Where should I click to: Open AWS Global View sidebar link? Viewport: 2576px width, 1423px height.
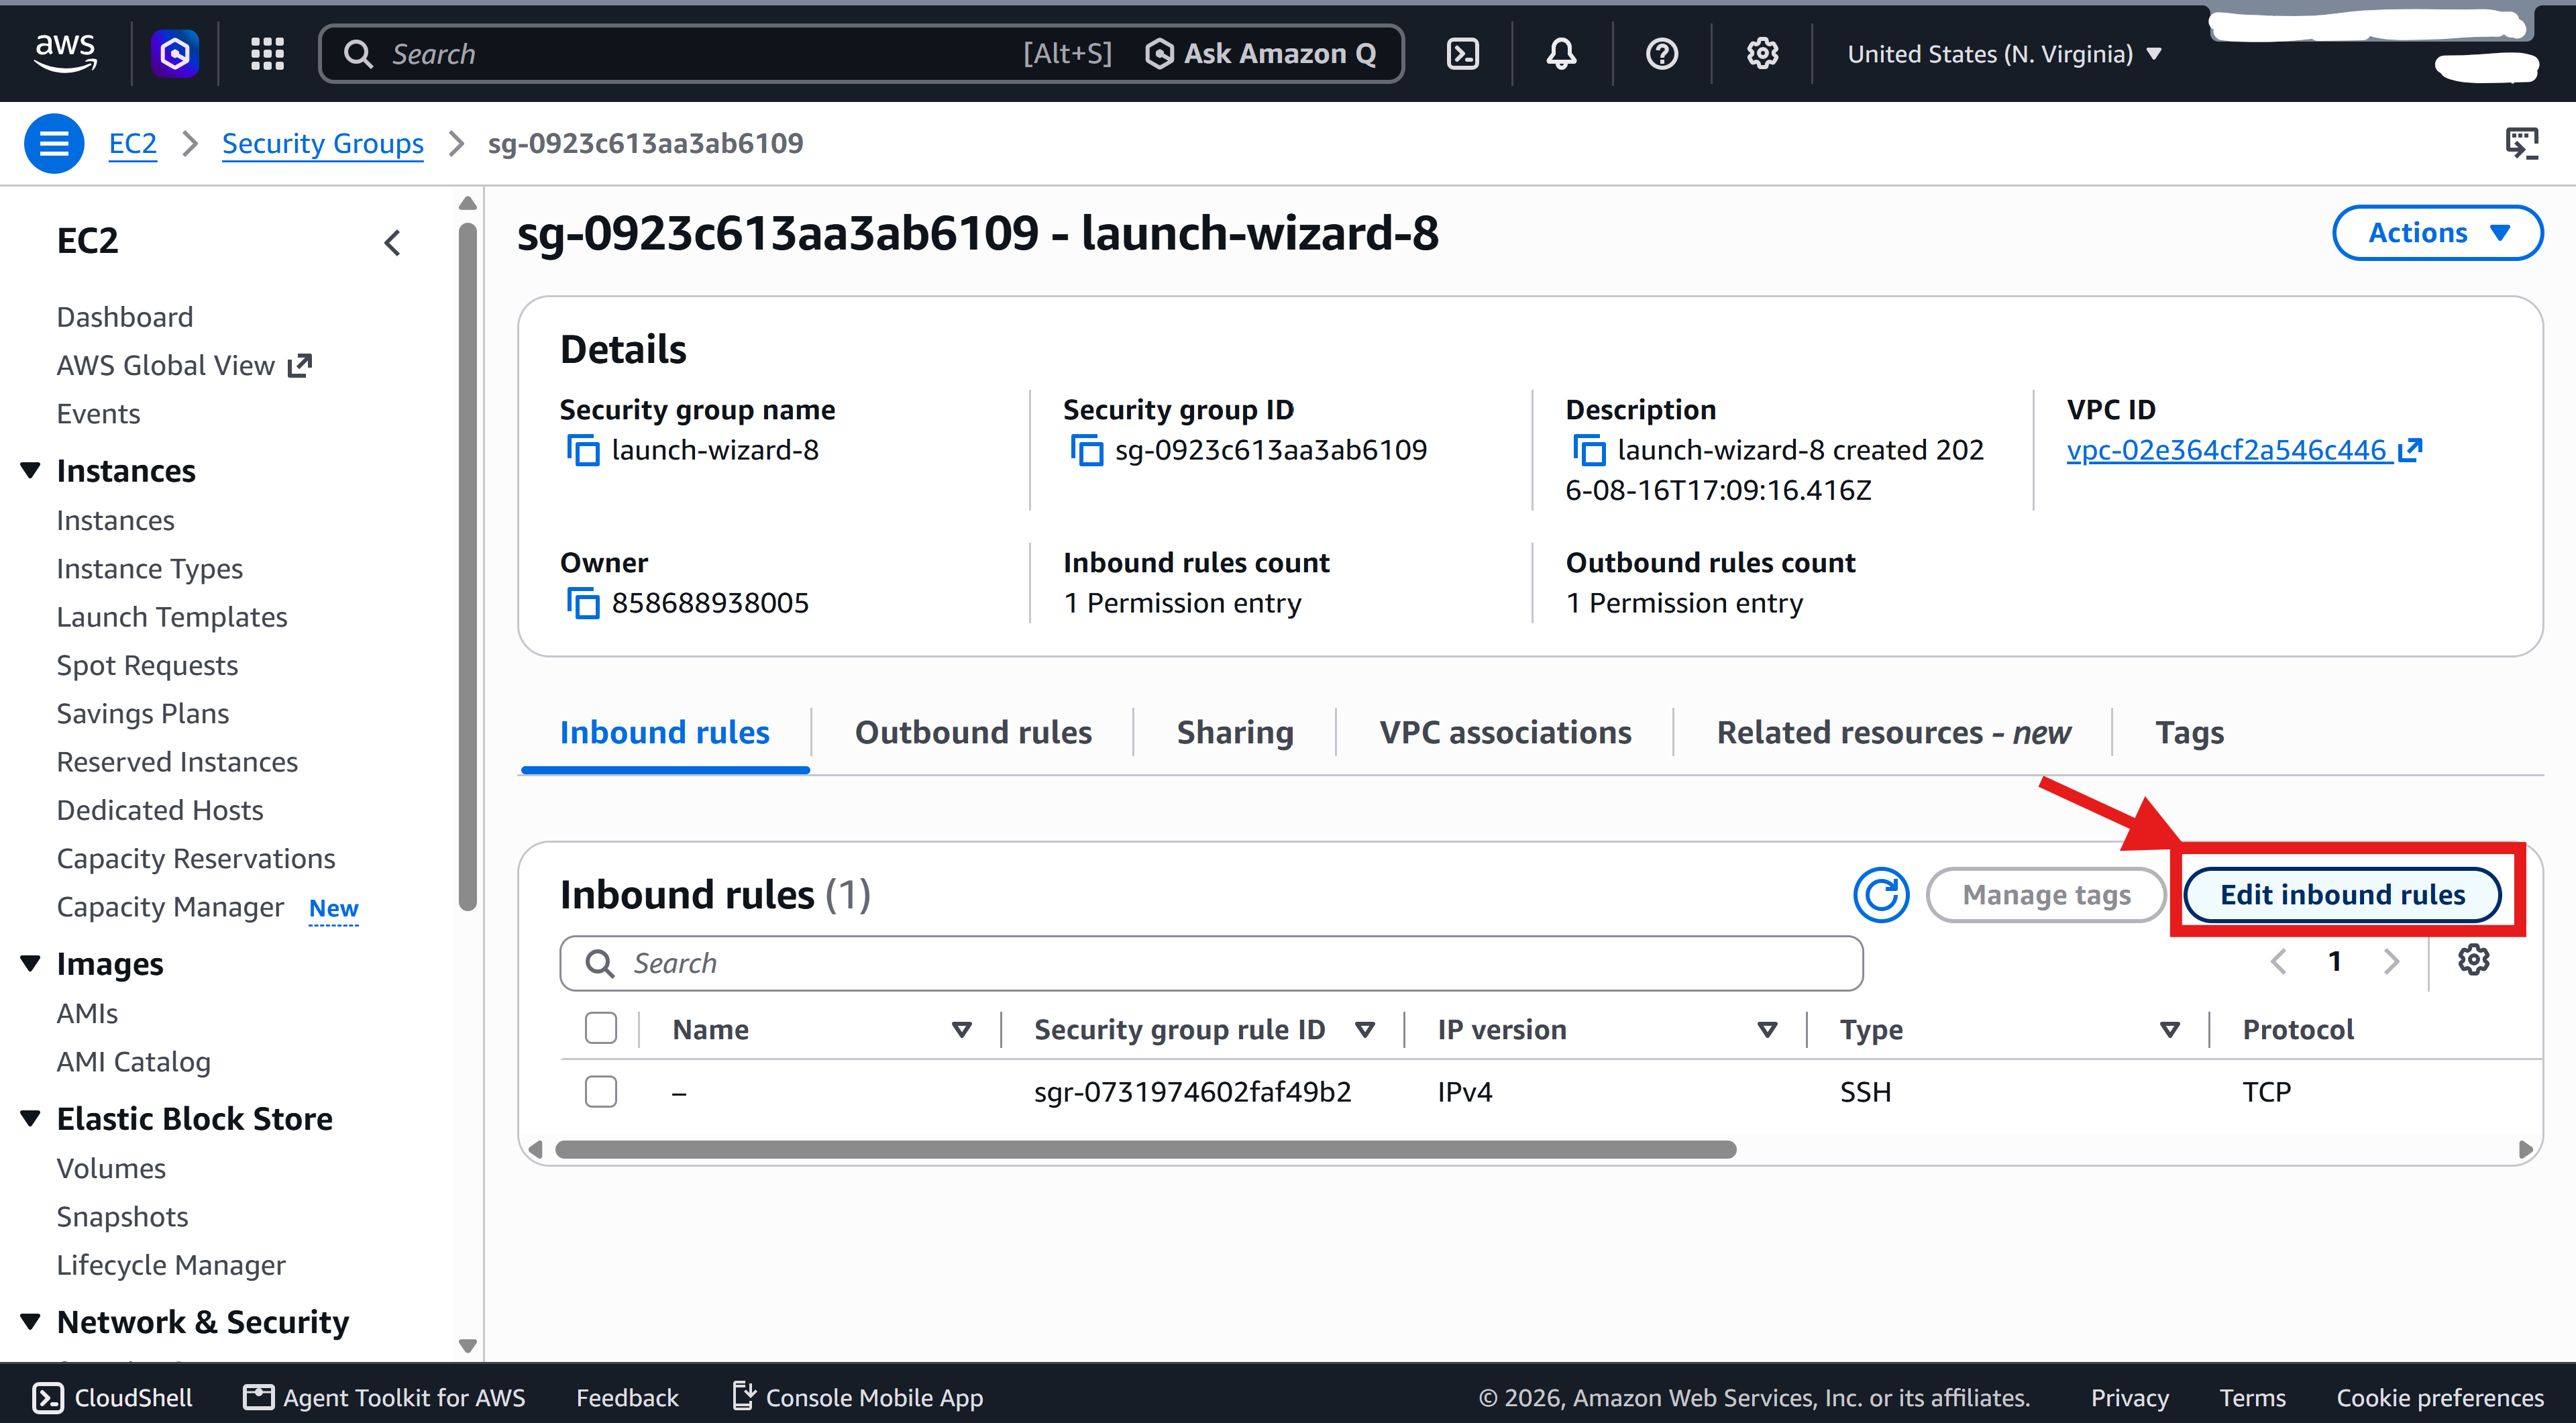(184, 365)
